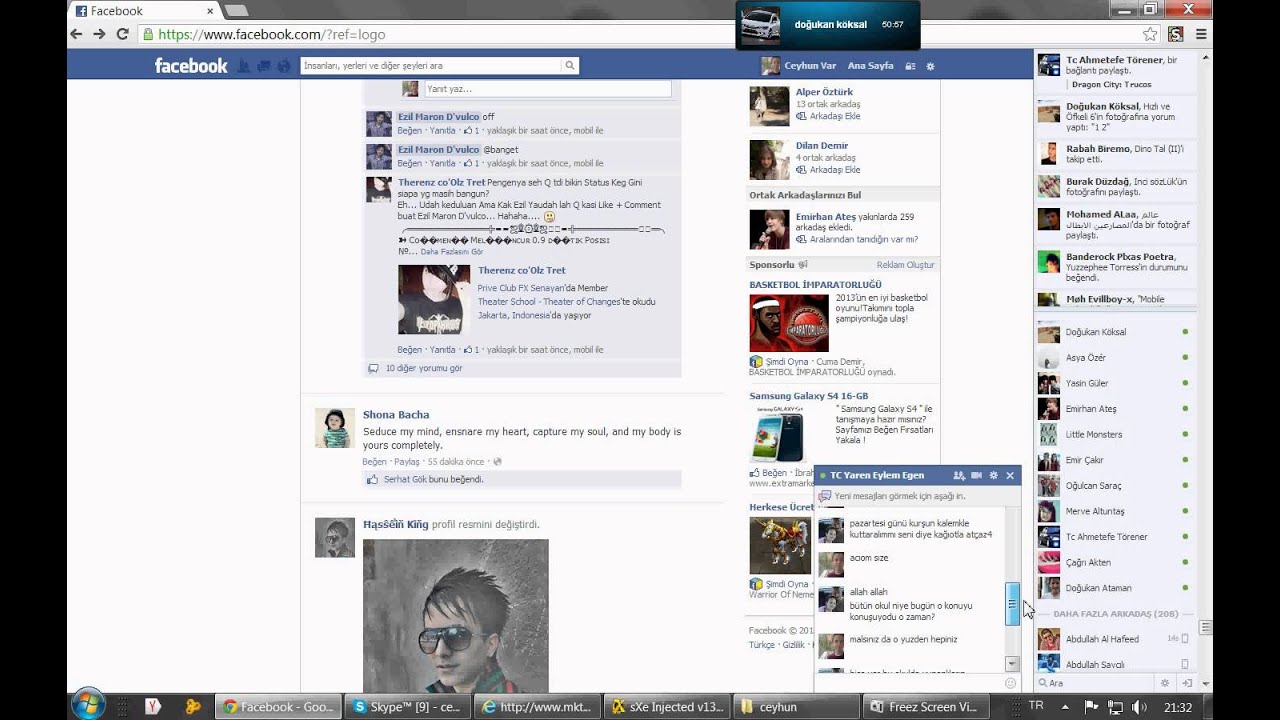
Task: Open the Action Center flag icon
Action: point(1093,706)
